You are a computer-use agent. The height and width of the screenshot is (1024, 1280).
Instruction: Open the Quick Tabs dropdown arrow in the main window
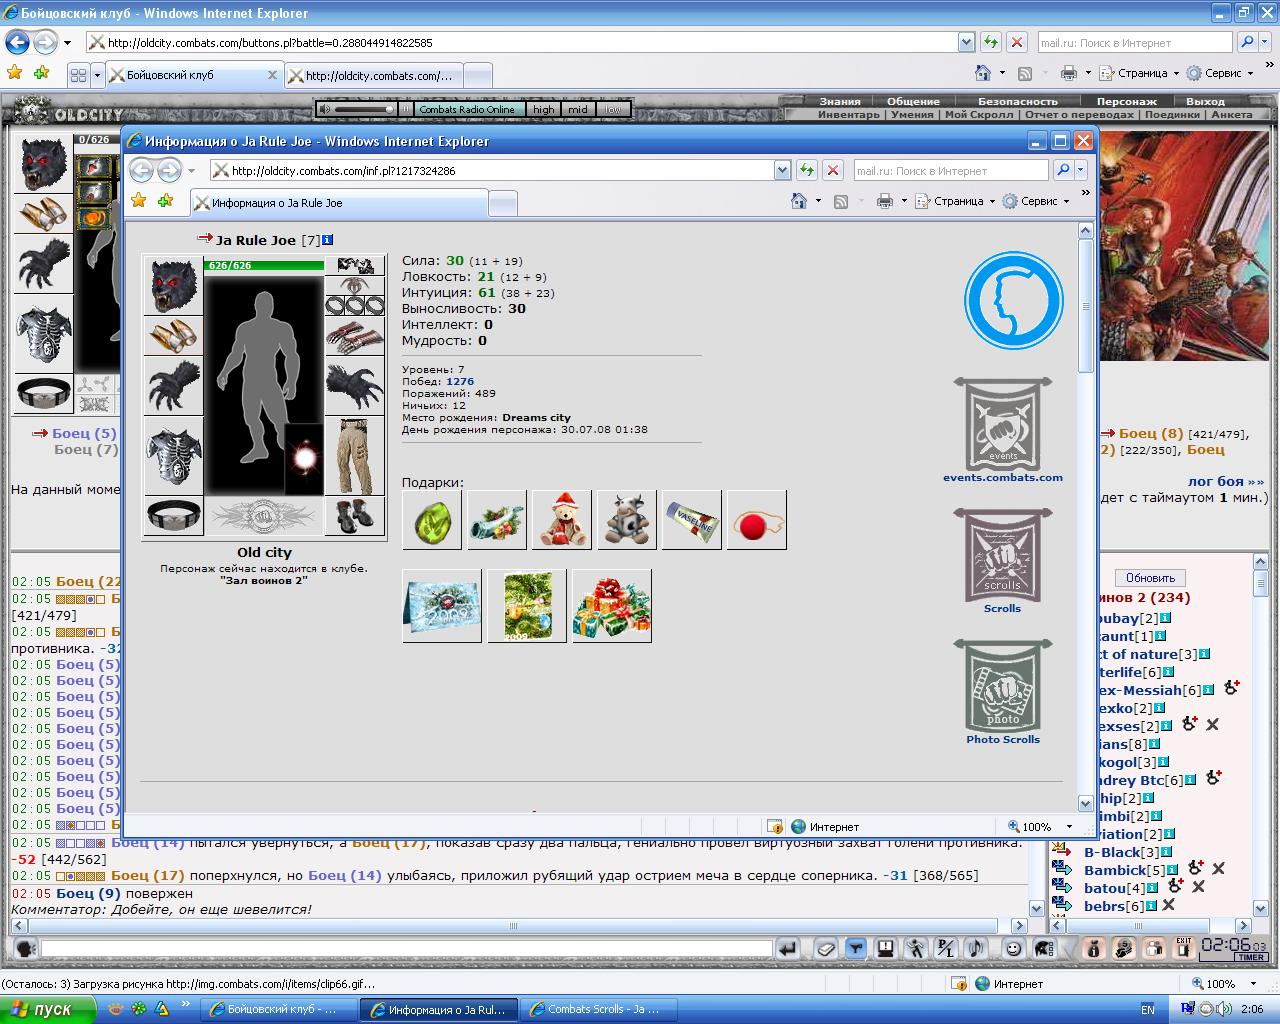[x=97, y=75]
